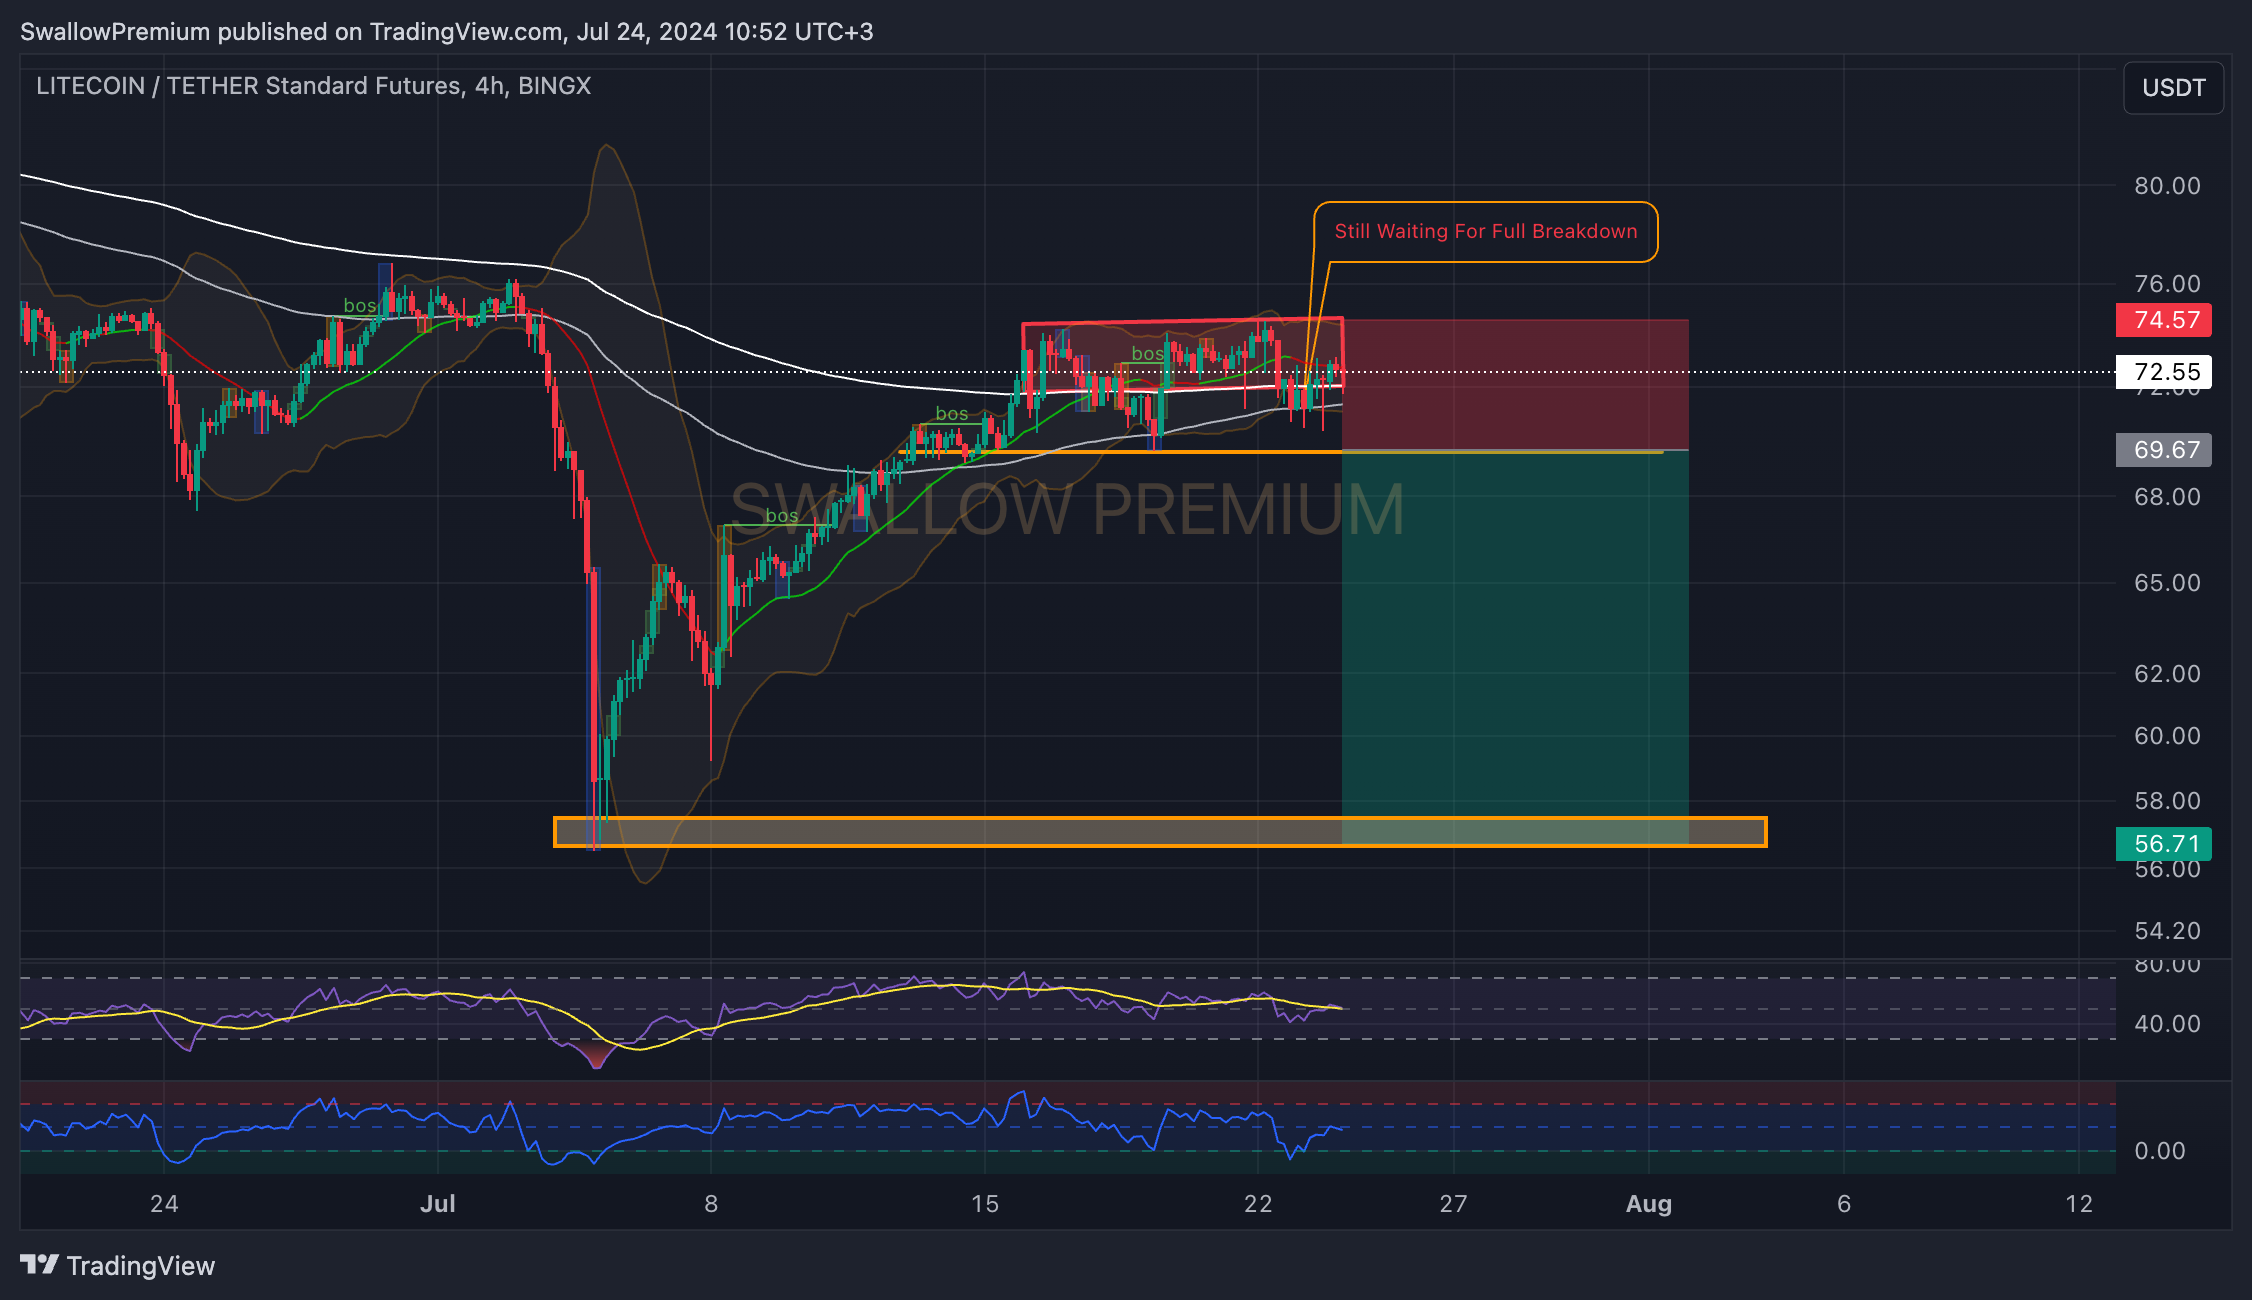This screenshot has width=2252, height=1300.
Task: Click the USDT currency button
Action: click(2173, 88)
